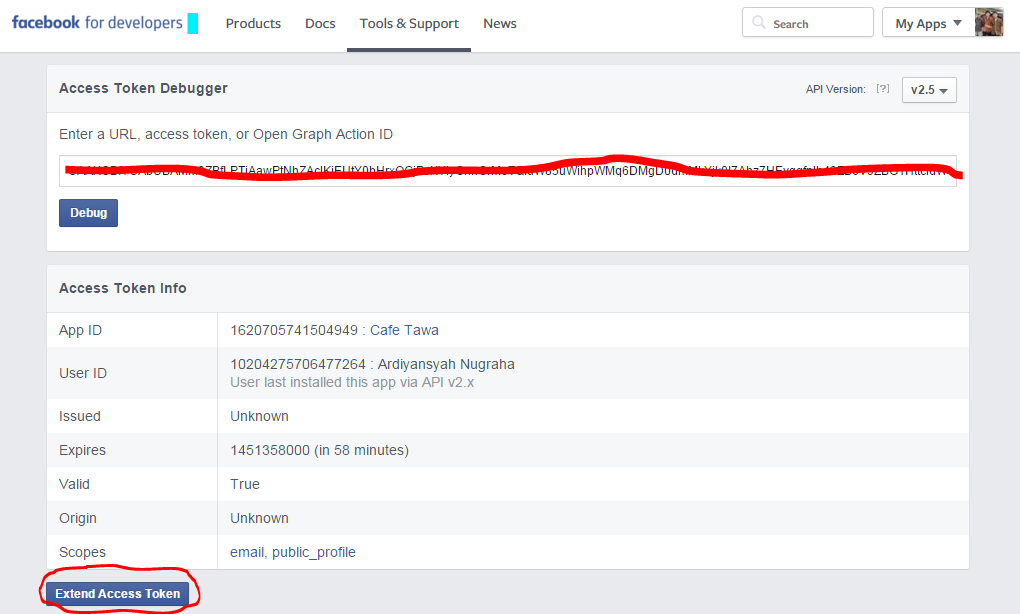1020x614 pixels.
Task: Click the Debug button
Action: [88, 213]
